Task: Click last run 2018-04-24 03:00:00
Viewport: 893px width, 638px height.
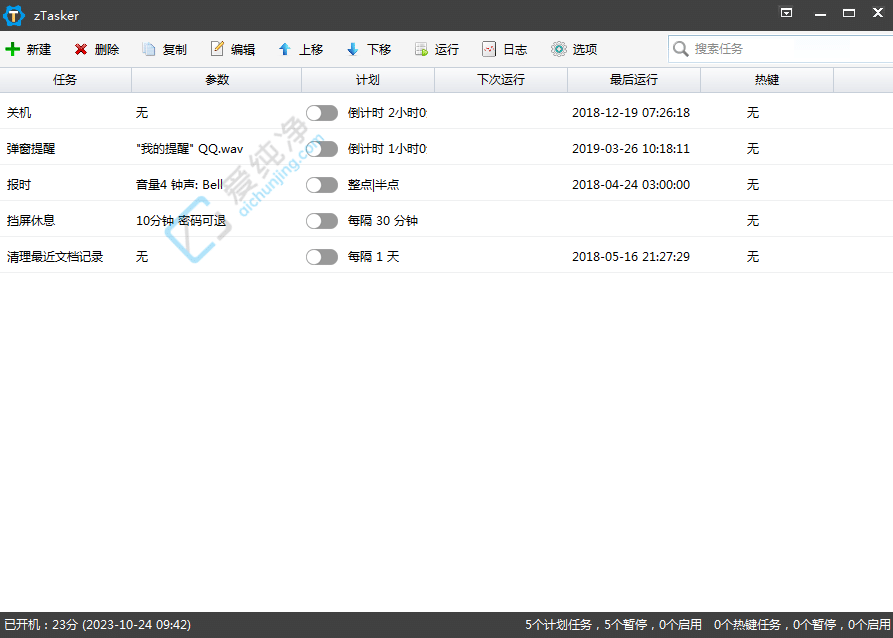Action: point(631,185)
